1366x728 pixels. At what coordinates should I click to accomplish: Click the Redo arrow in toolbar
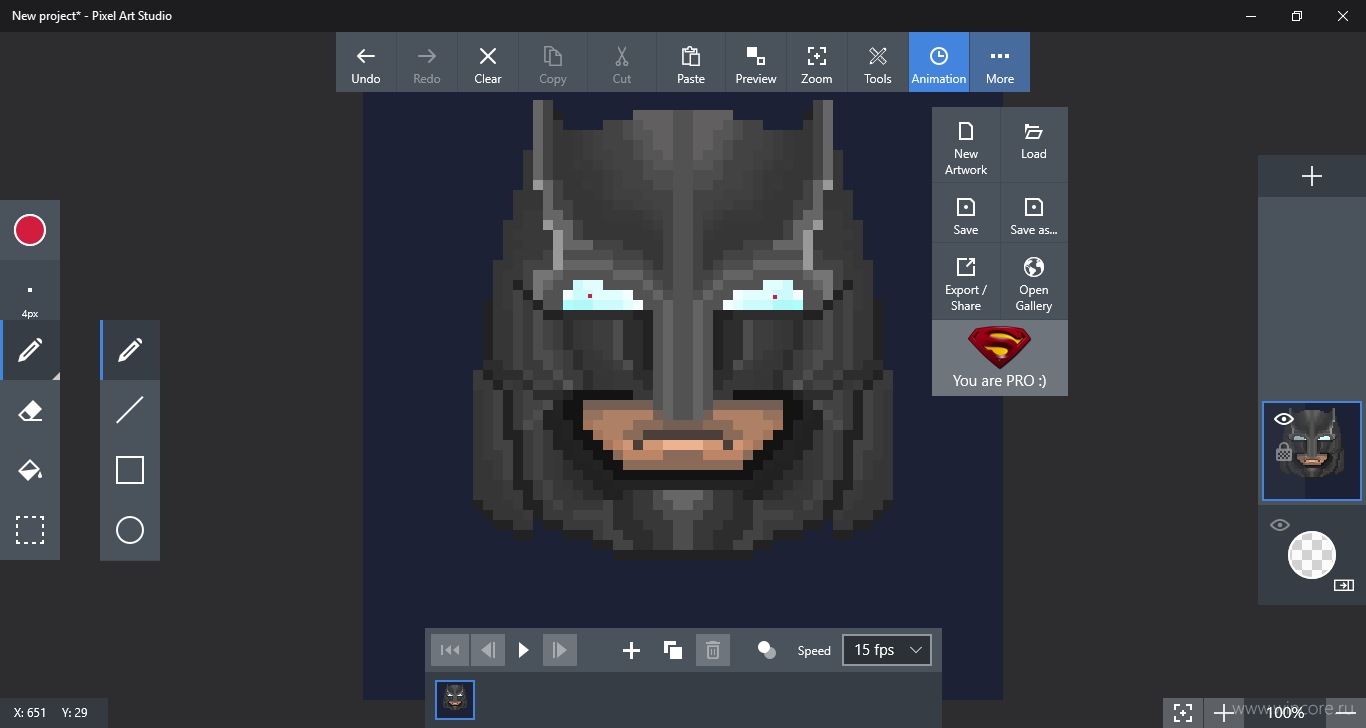pyautogui.click(x=427, y=62)
